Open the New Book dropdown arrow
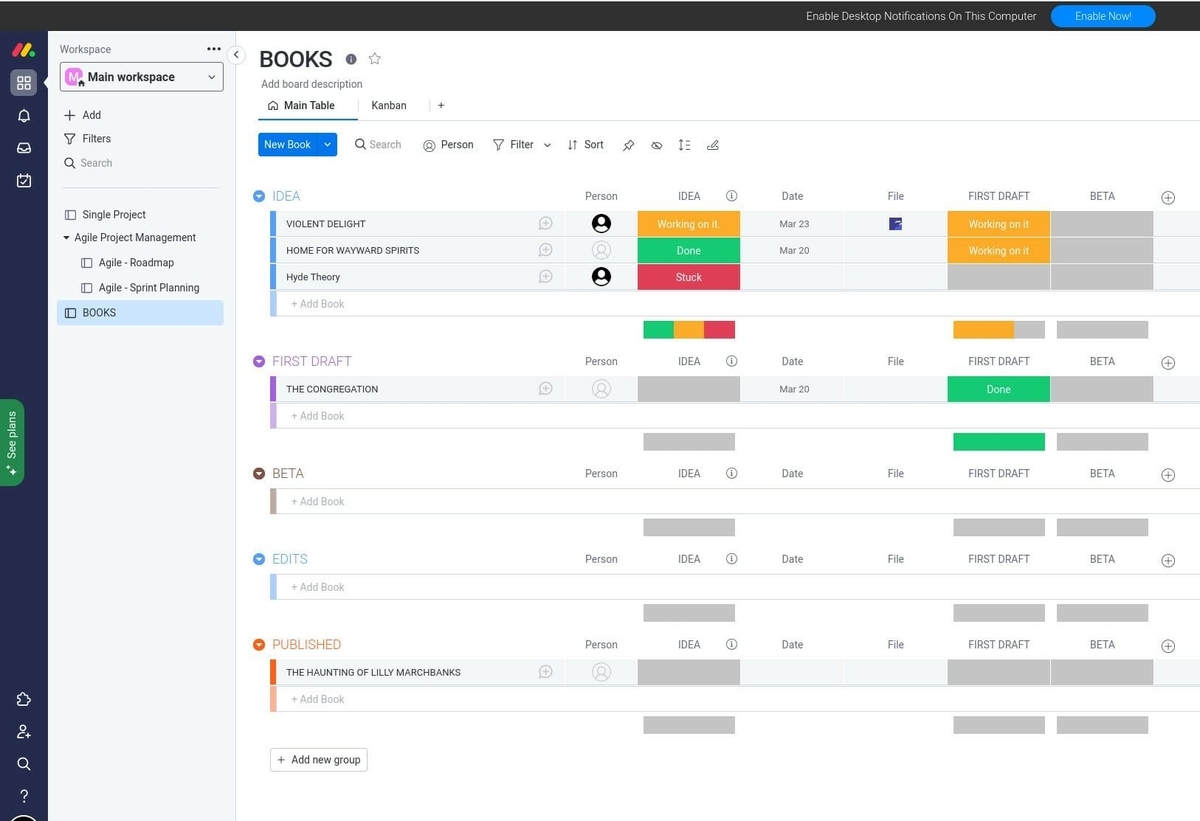1200x821 pixels. point(325,144)
